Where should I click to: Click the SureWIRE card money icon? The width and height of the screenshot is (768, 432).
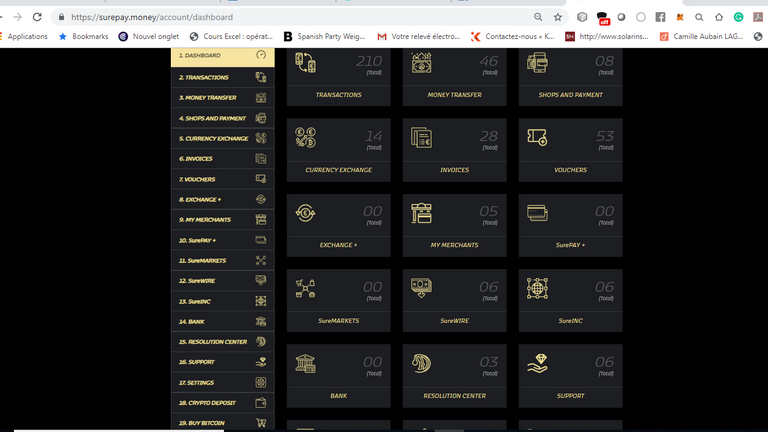pyautogui.click(x=421, y=288)
